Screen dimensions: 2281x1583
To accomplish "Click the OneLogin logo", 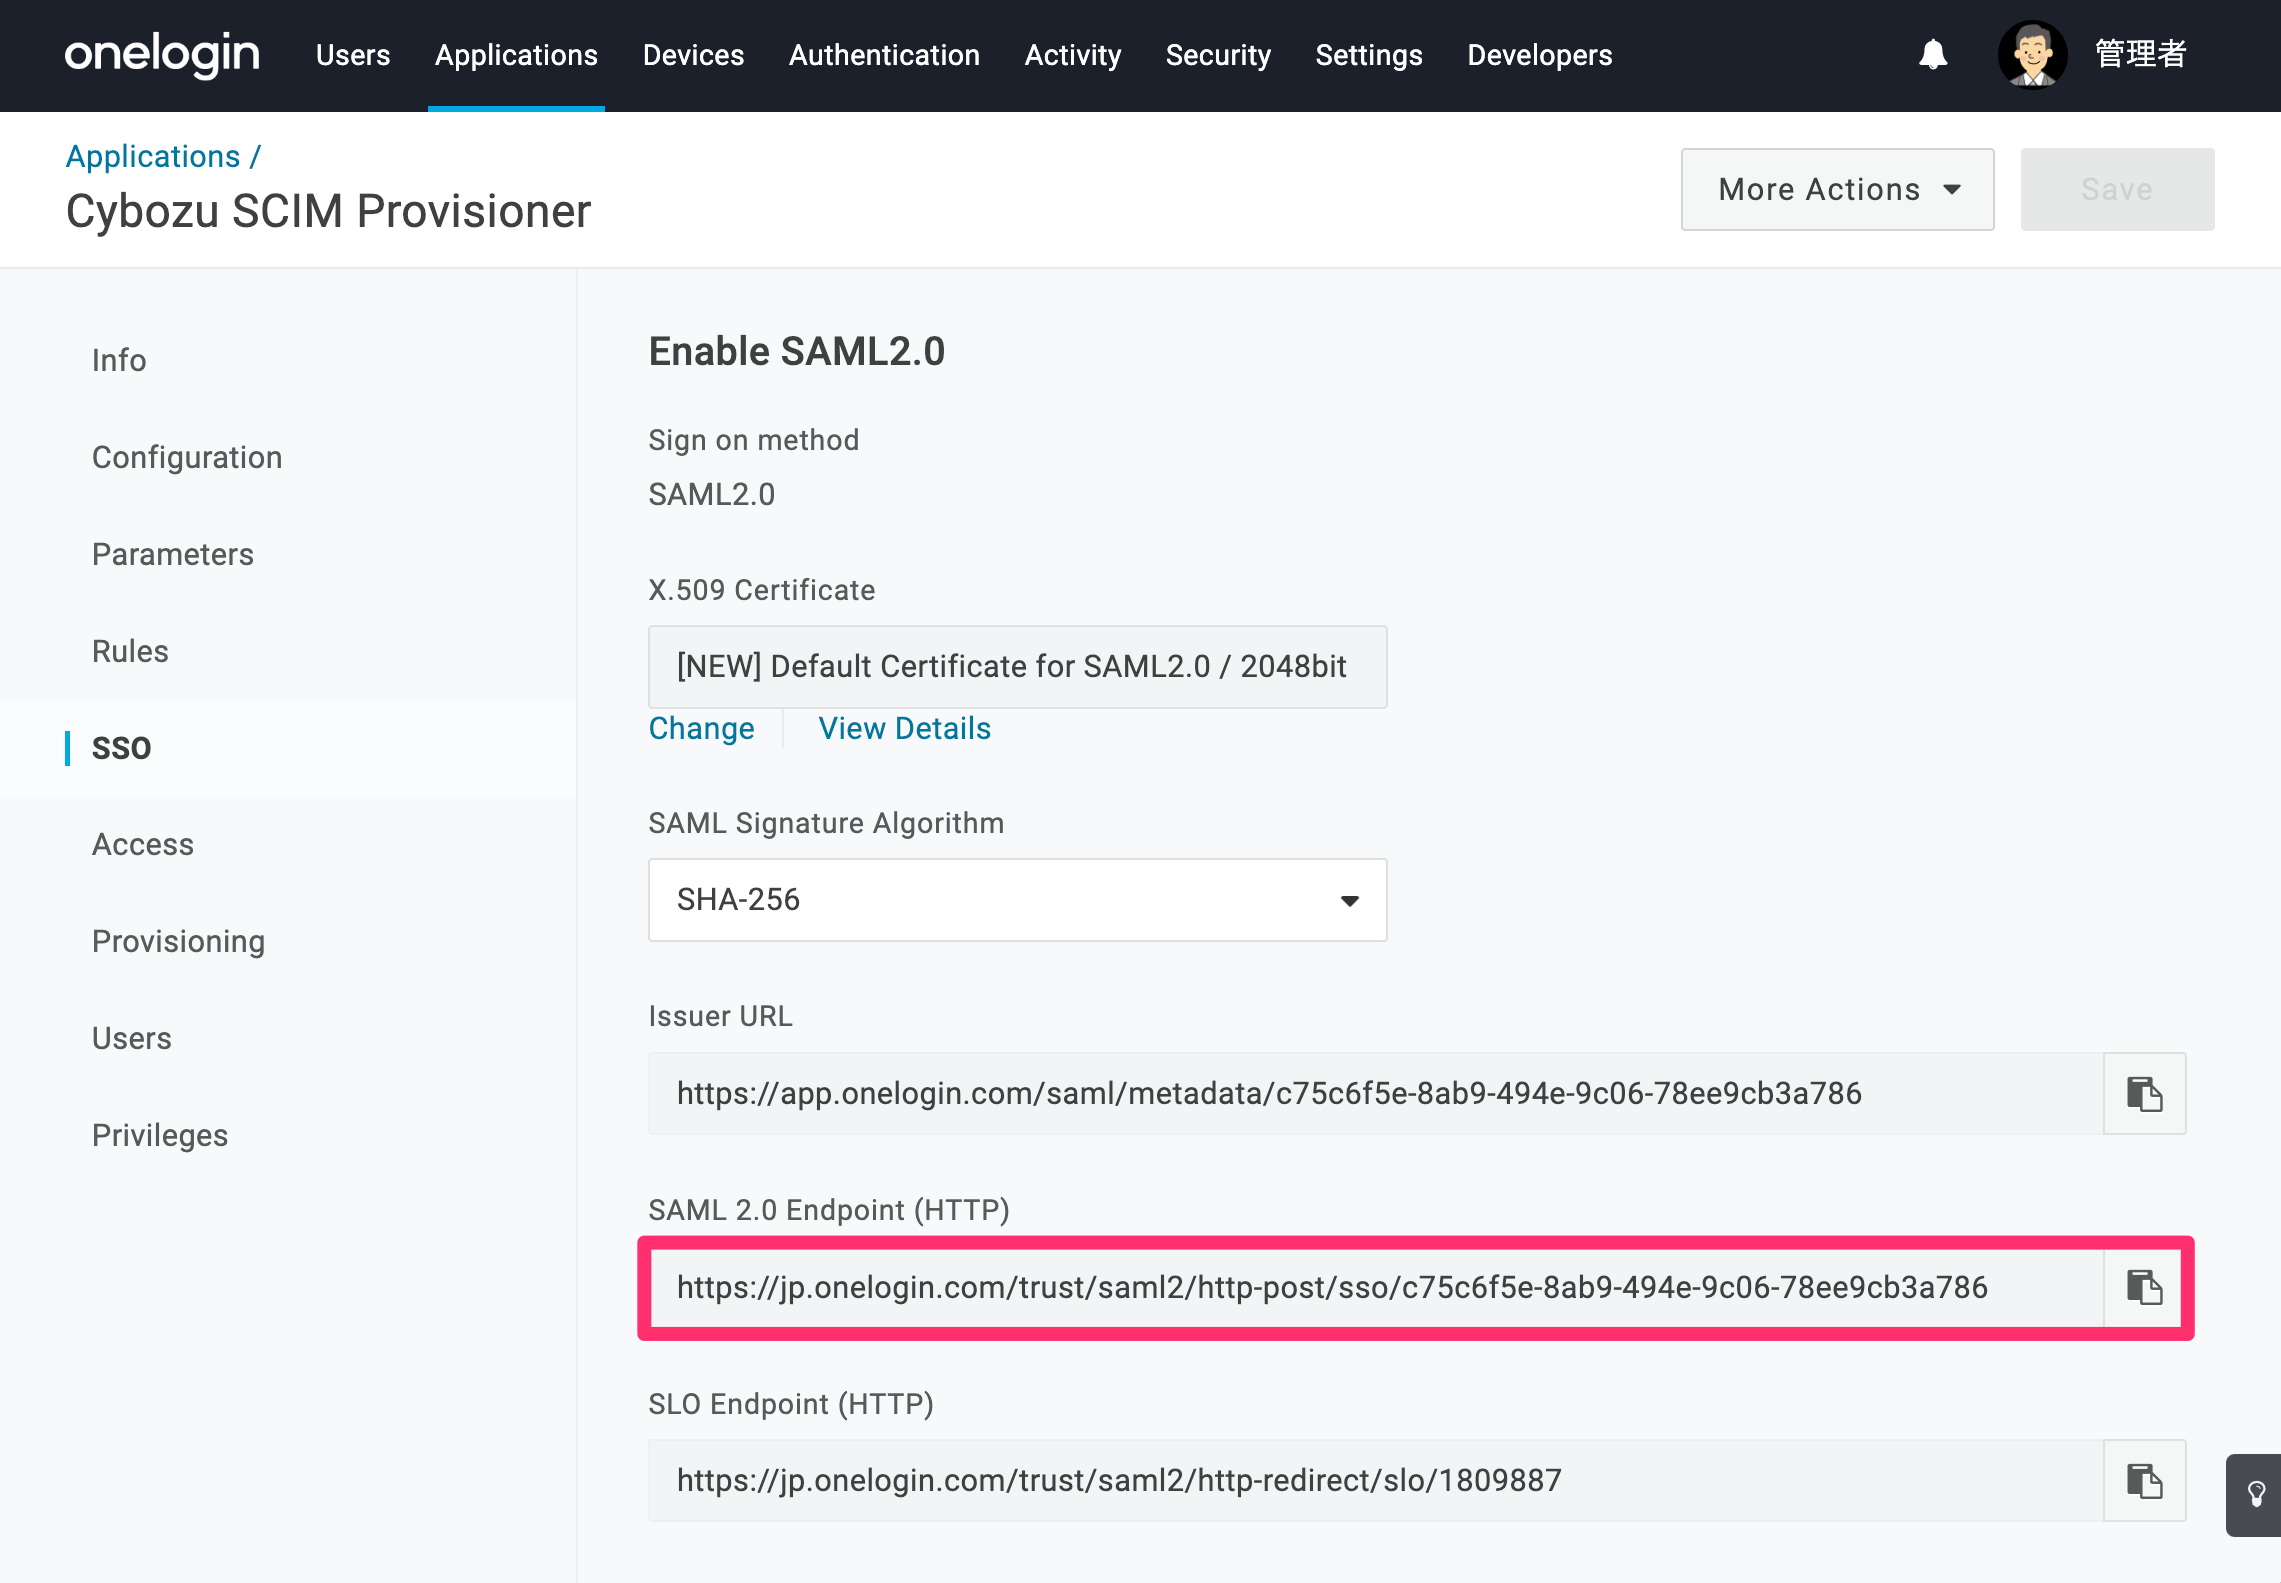I will pyautogui.click(x=162, y=54).
